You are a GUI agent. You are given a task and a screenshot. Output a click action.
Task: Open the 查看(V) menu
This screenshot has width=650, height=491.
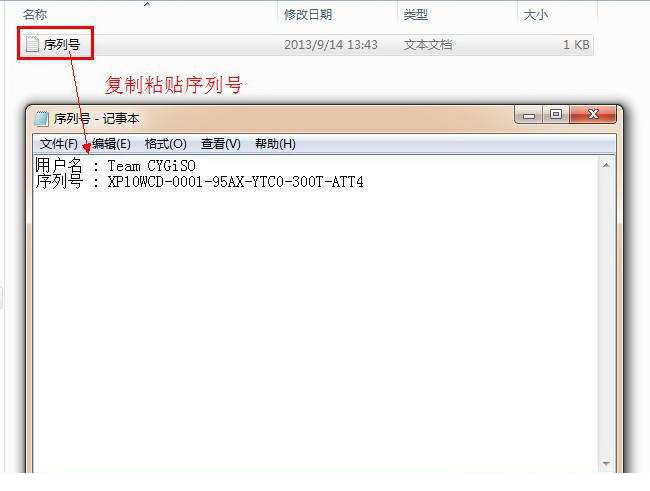[x=221, y=144]
